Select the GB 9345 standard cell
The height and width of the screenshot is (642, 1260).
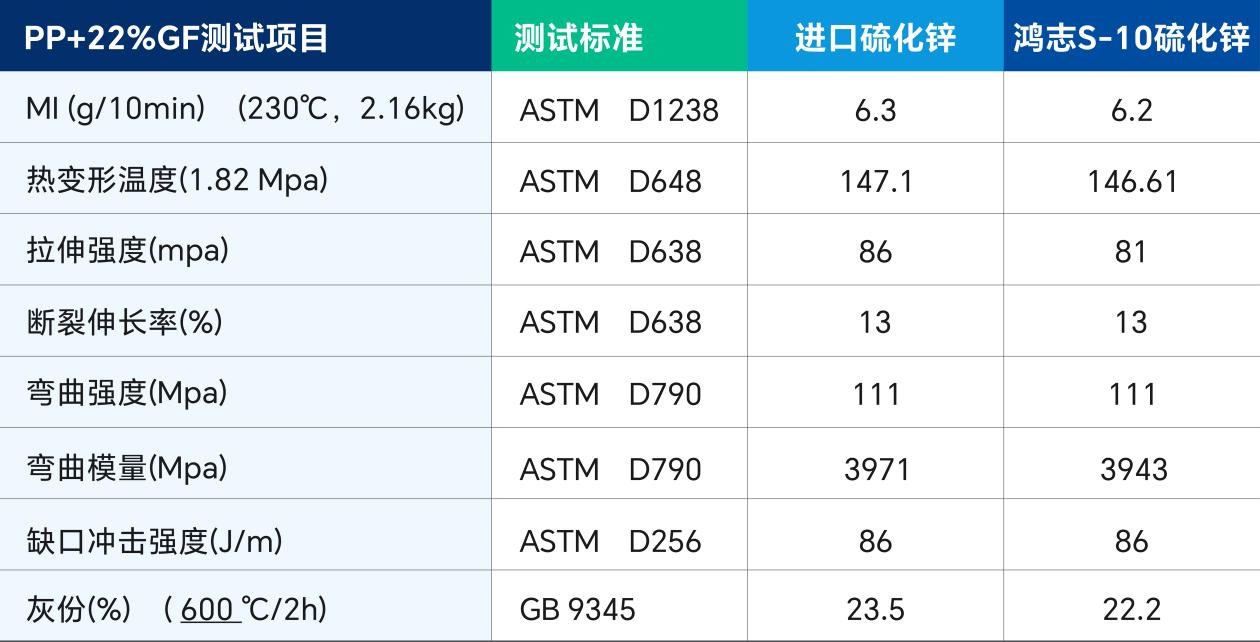[x=577, y=609]
